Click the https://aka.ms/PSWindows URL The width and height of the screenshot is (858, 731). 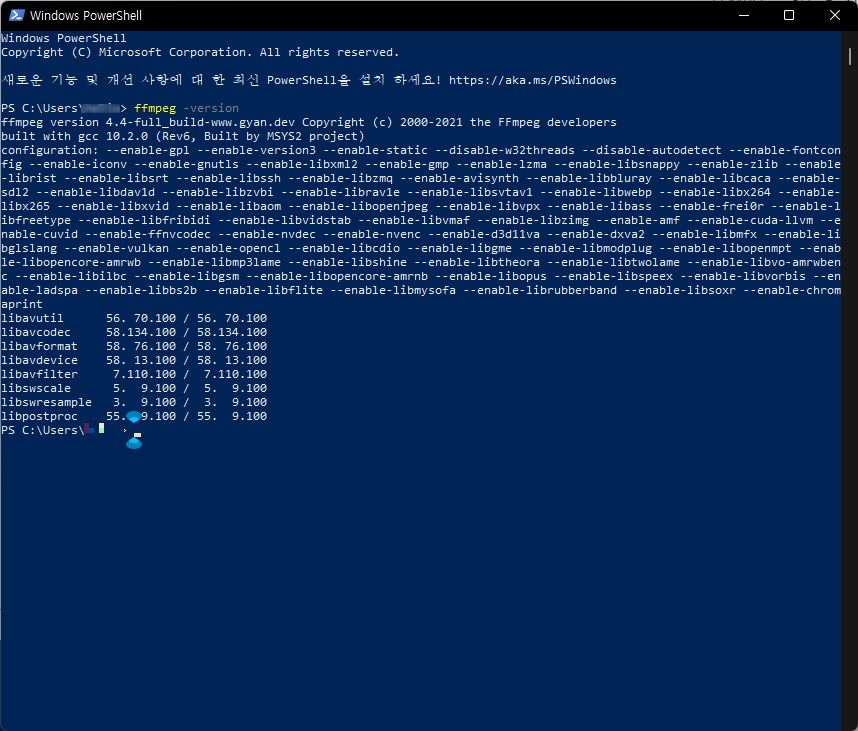(532, 80)
